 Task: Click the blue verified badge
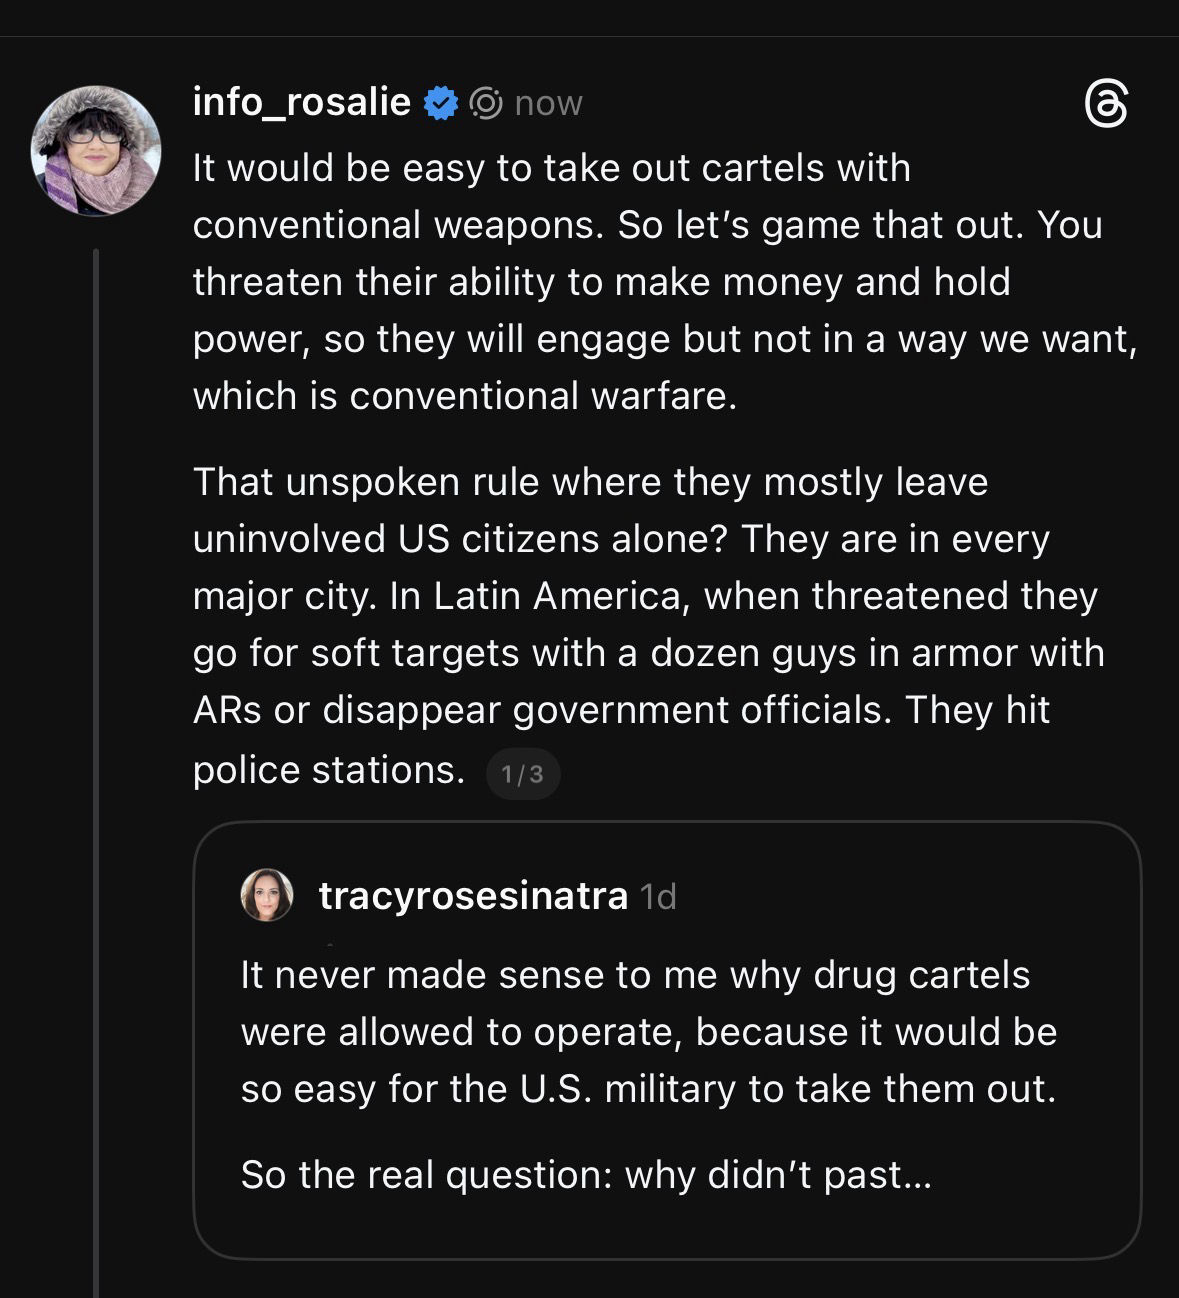[x=440, y=103]
